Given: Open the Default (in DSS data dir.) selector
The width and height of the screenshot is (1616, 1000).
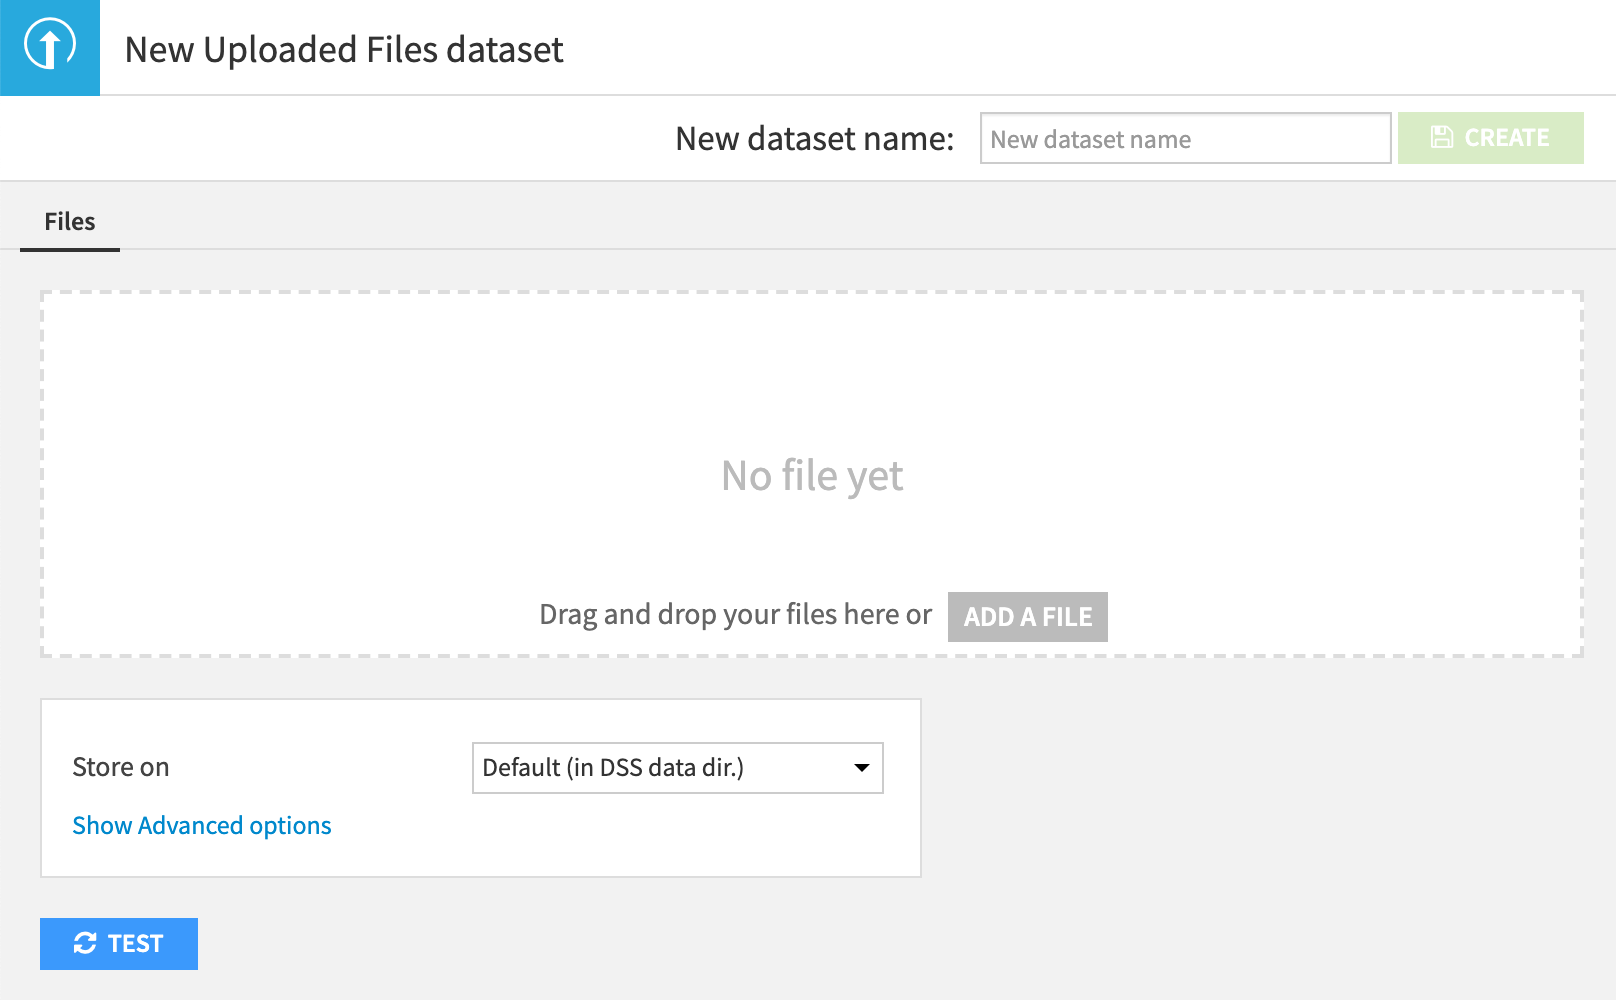Looking at the screenshot, I should click(660, 768).
